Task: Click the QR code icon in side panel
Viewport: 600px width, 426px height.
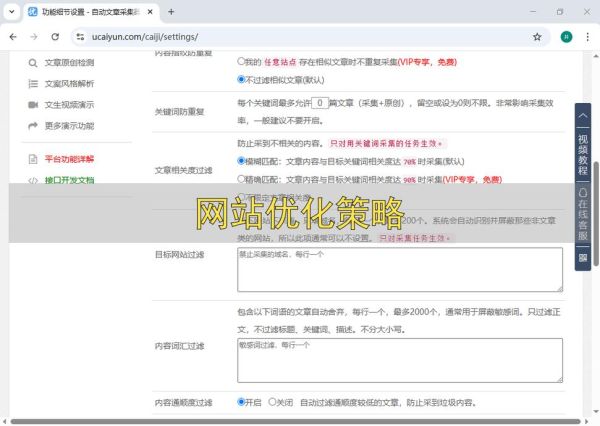Action: pos(583,258)
